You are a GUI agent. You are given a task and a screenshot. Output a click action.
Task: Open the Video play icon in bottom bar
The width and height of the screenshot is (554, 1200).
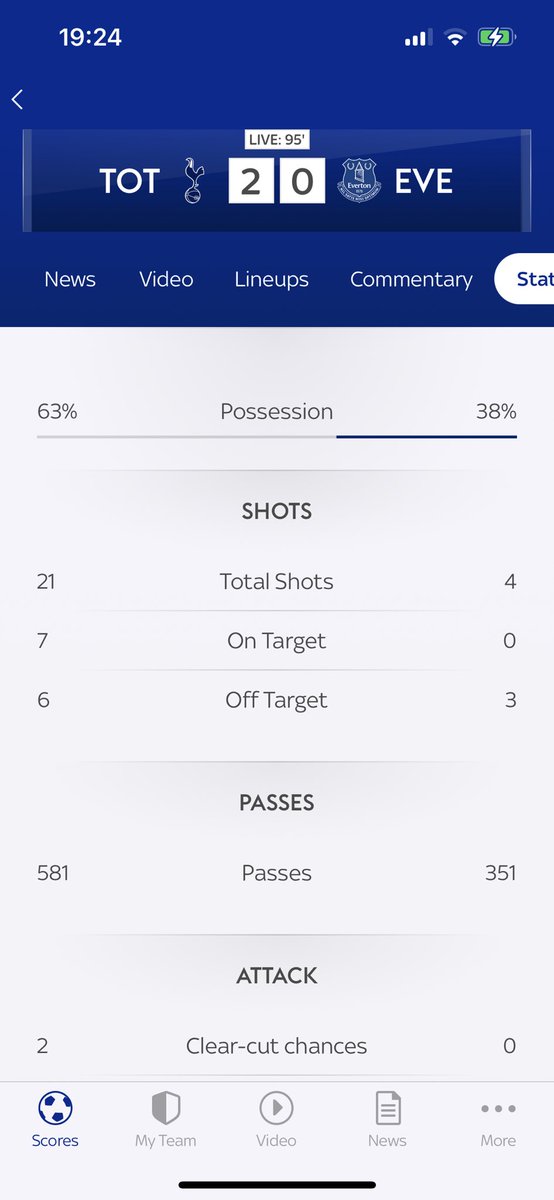pyautogui.click(x=276, y=1108)
